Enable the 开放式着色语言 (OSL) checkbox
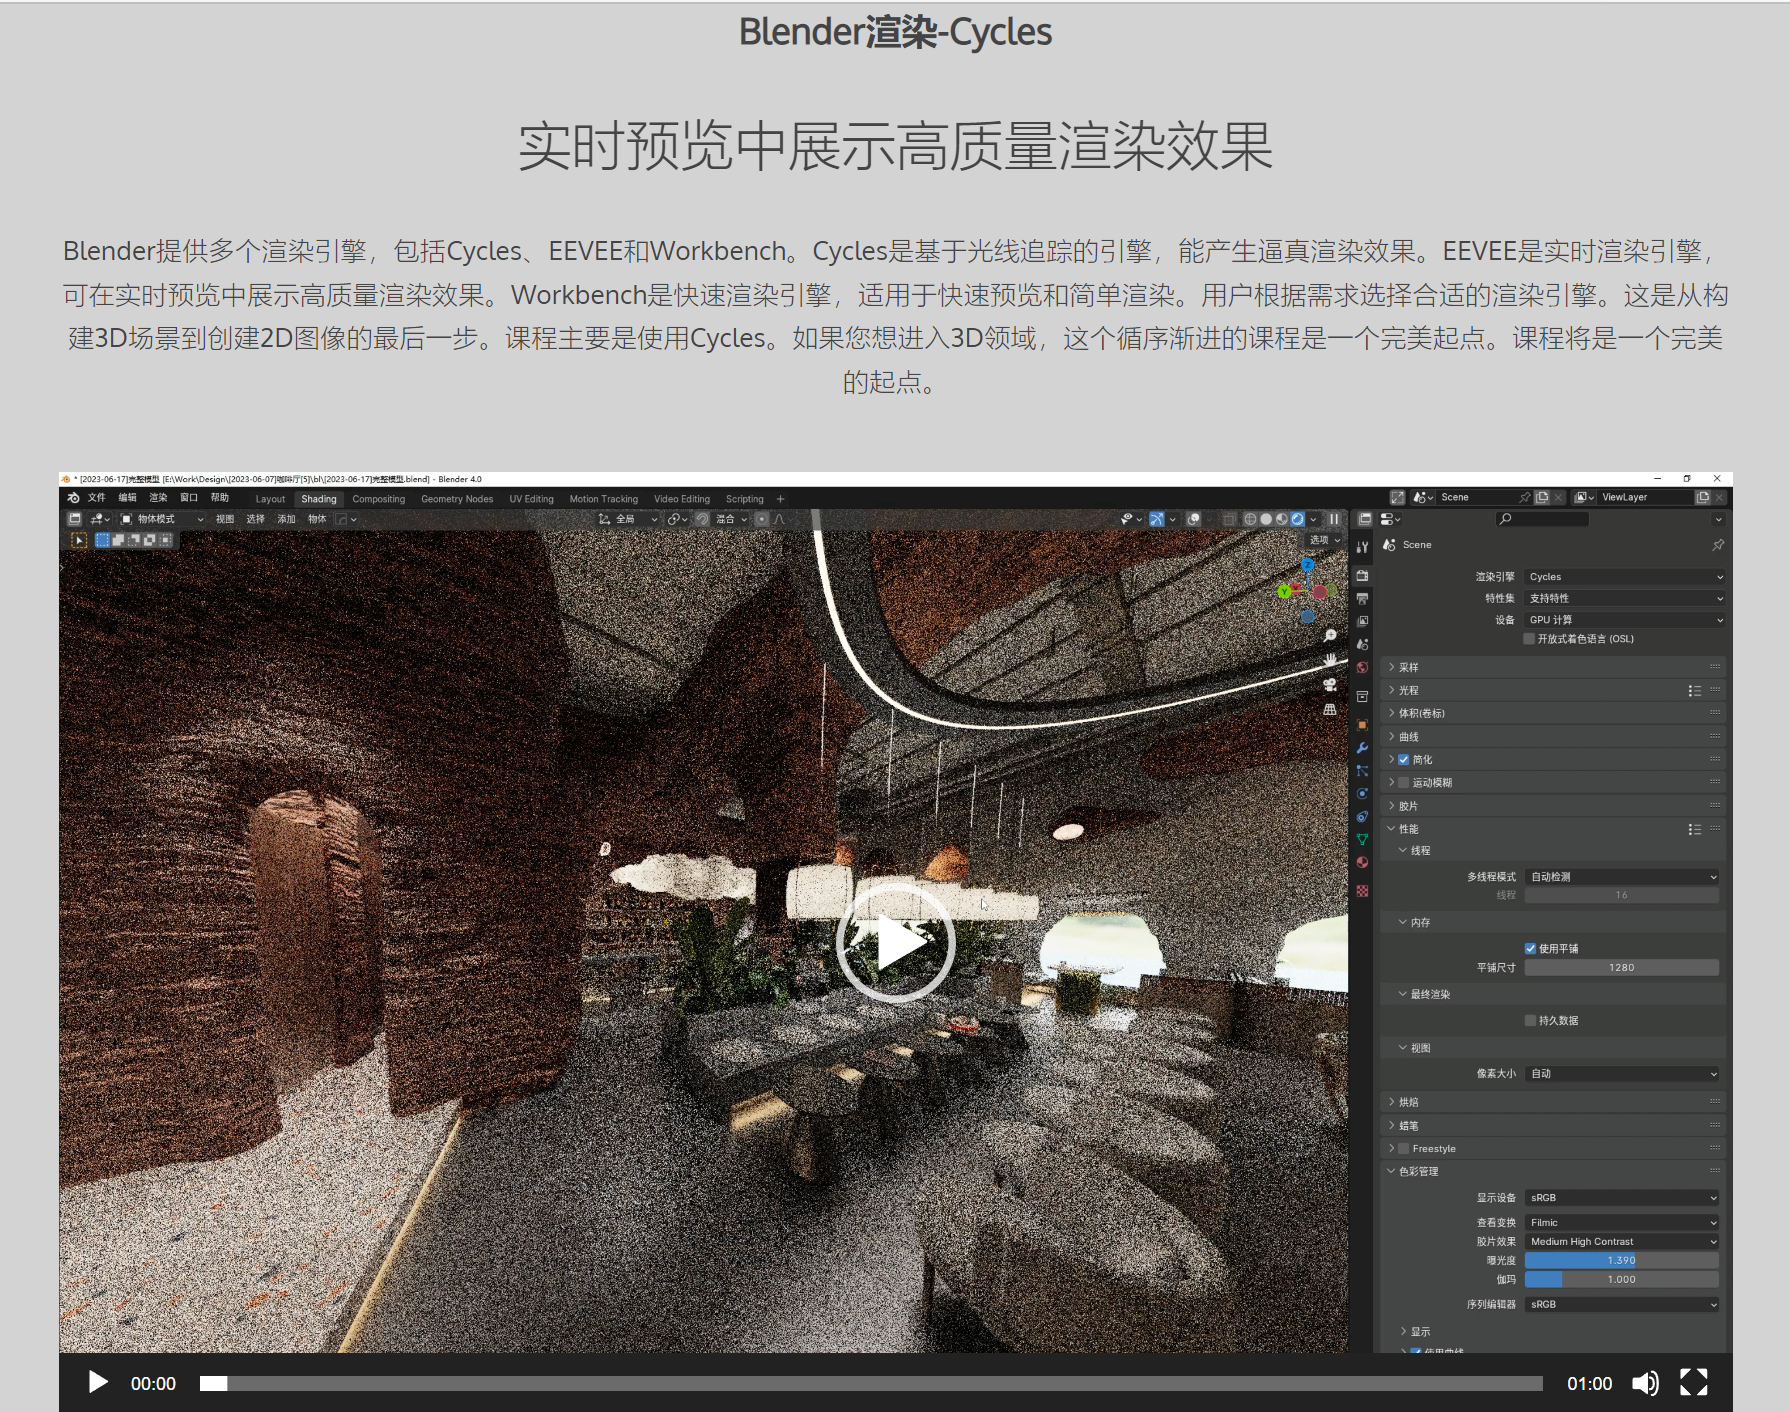 coord(1529,639)
